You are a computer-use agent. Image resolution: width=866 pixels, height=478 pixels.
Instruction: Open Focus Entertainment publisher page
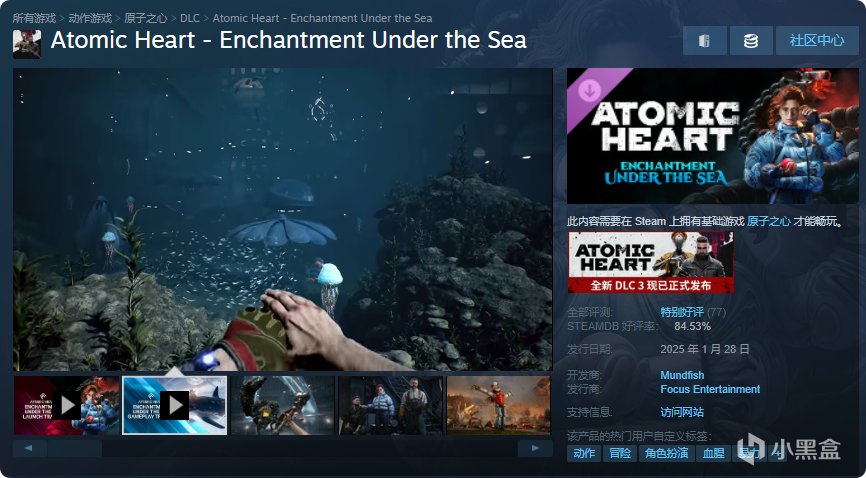pyautogui.click(x=710, y=389)
